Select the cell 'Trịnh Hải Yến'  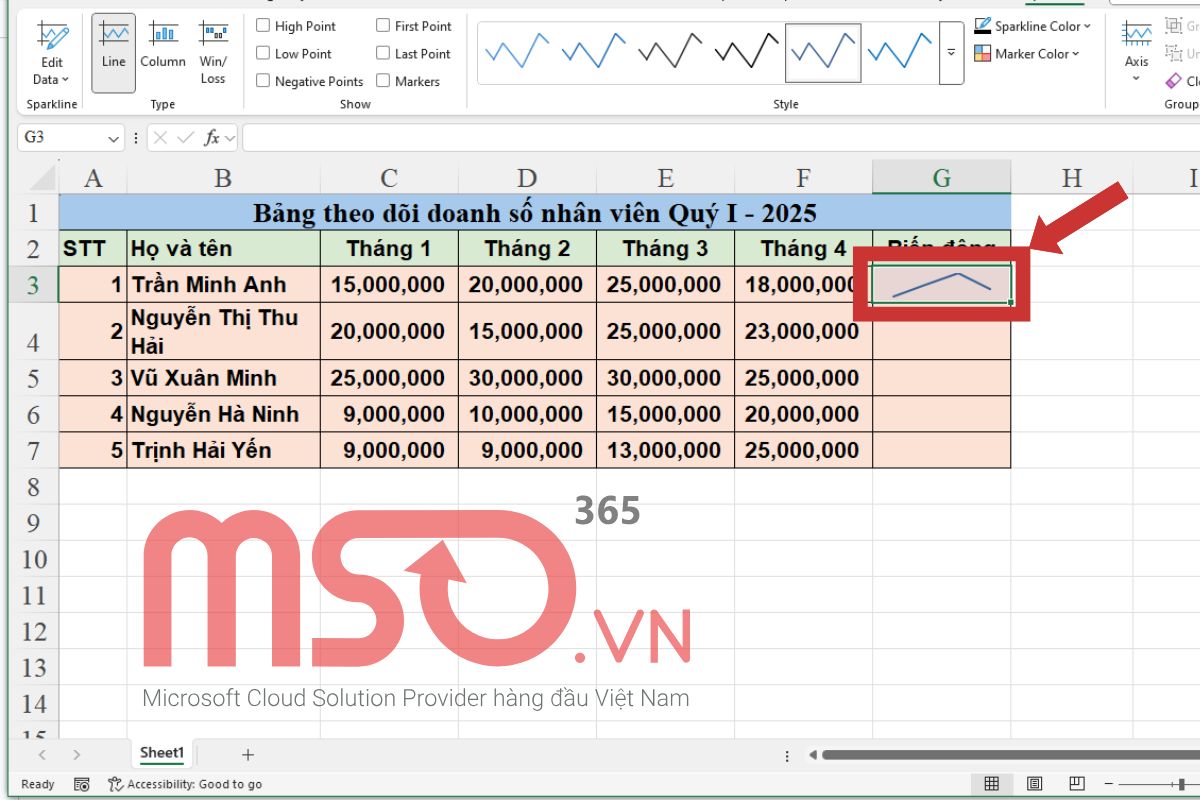click(x=224, y=450)
